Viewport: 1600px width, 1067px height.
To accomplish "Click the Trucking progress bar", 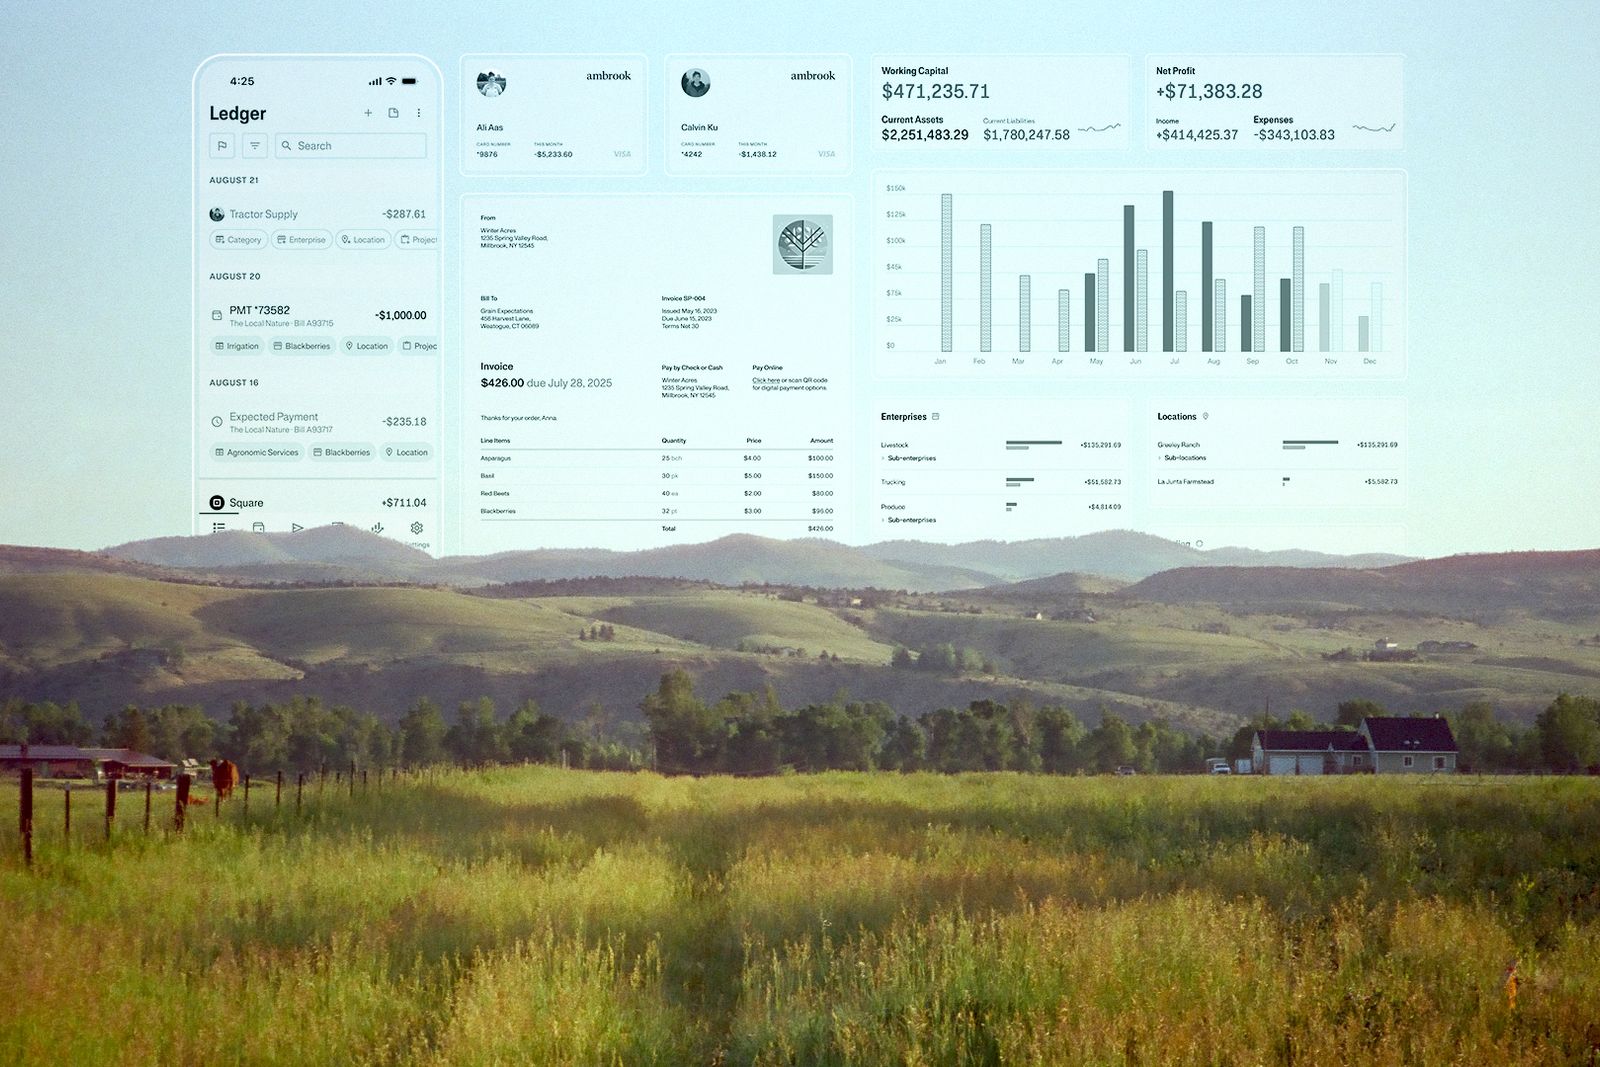I will (x=1020, y=482).
